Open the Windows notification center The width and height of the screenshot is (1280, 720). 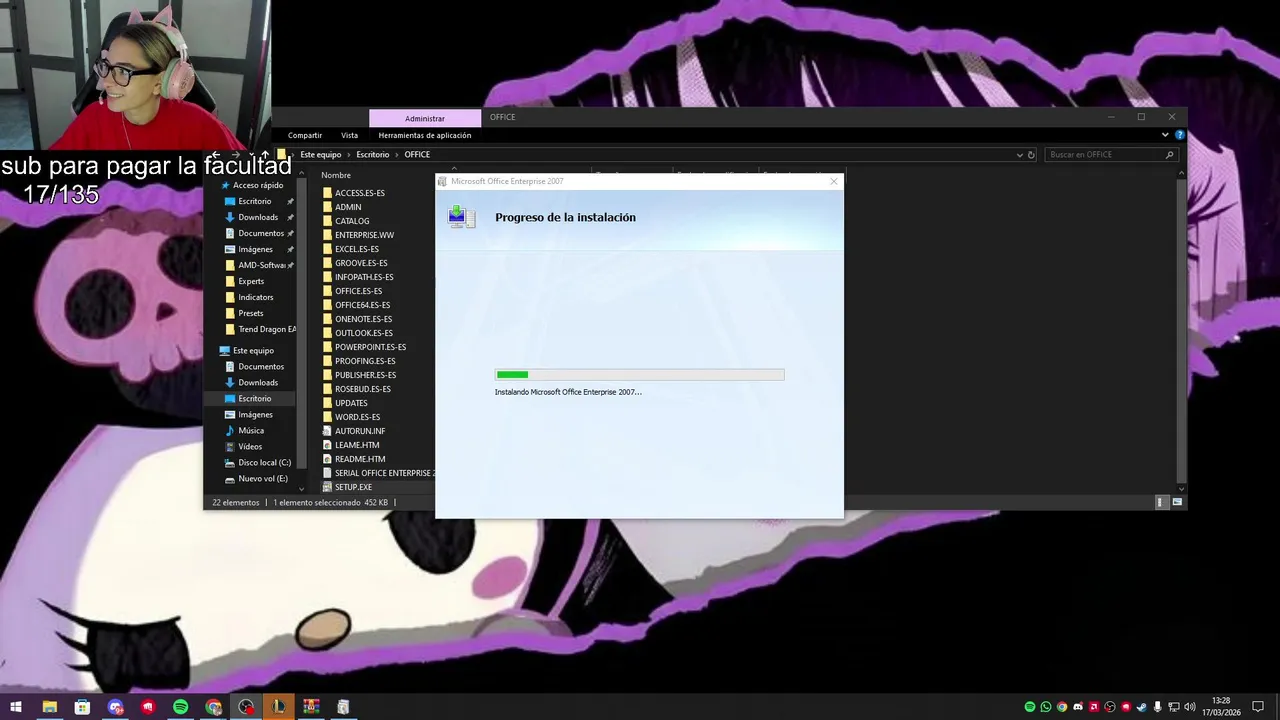1258,707
